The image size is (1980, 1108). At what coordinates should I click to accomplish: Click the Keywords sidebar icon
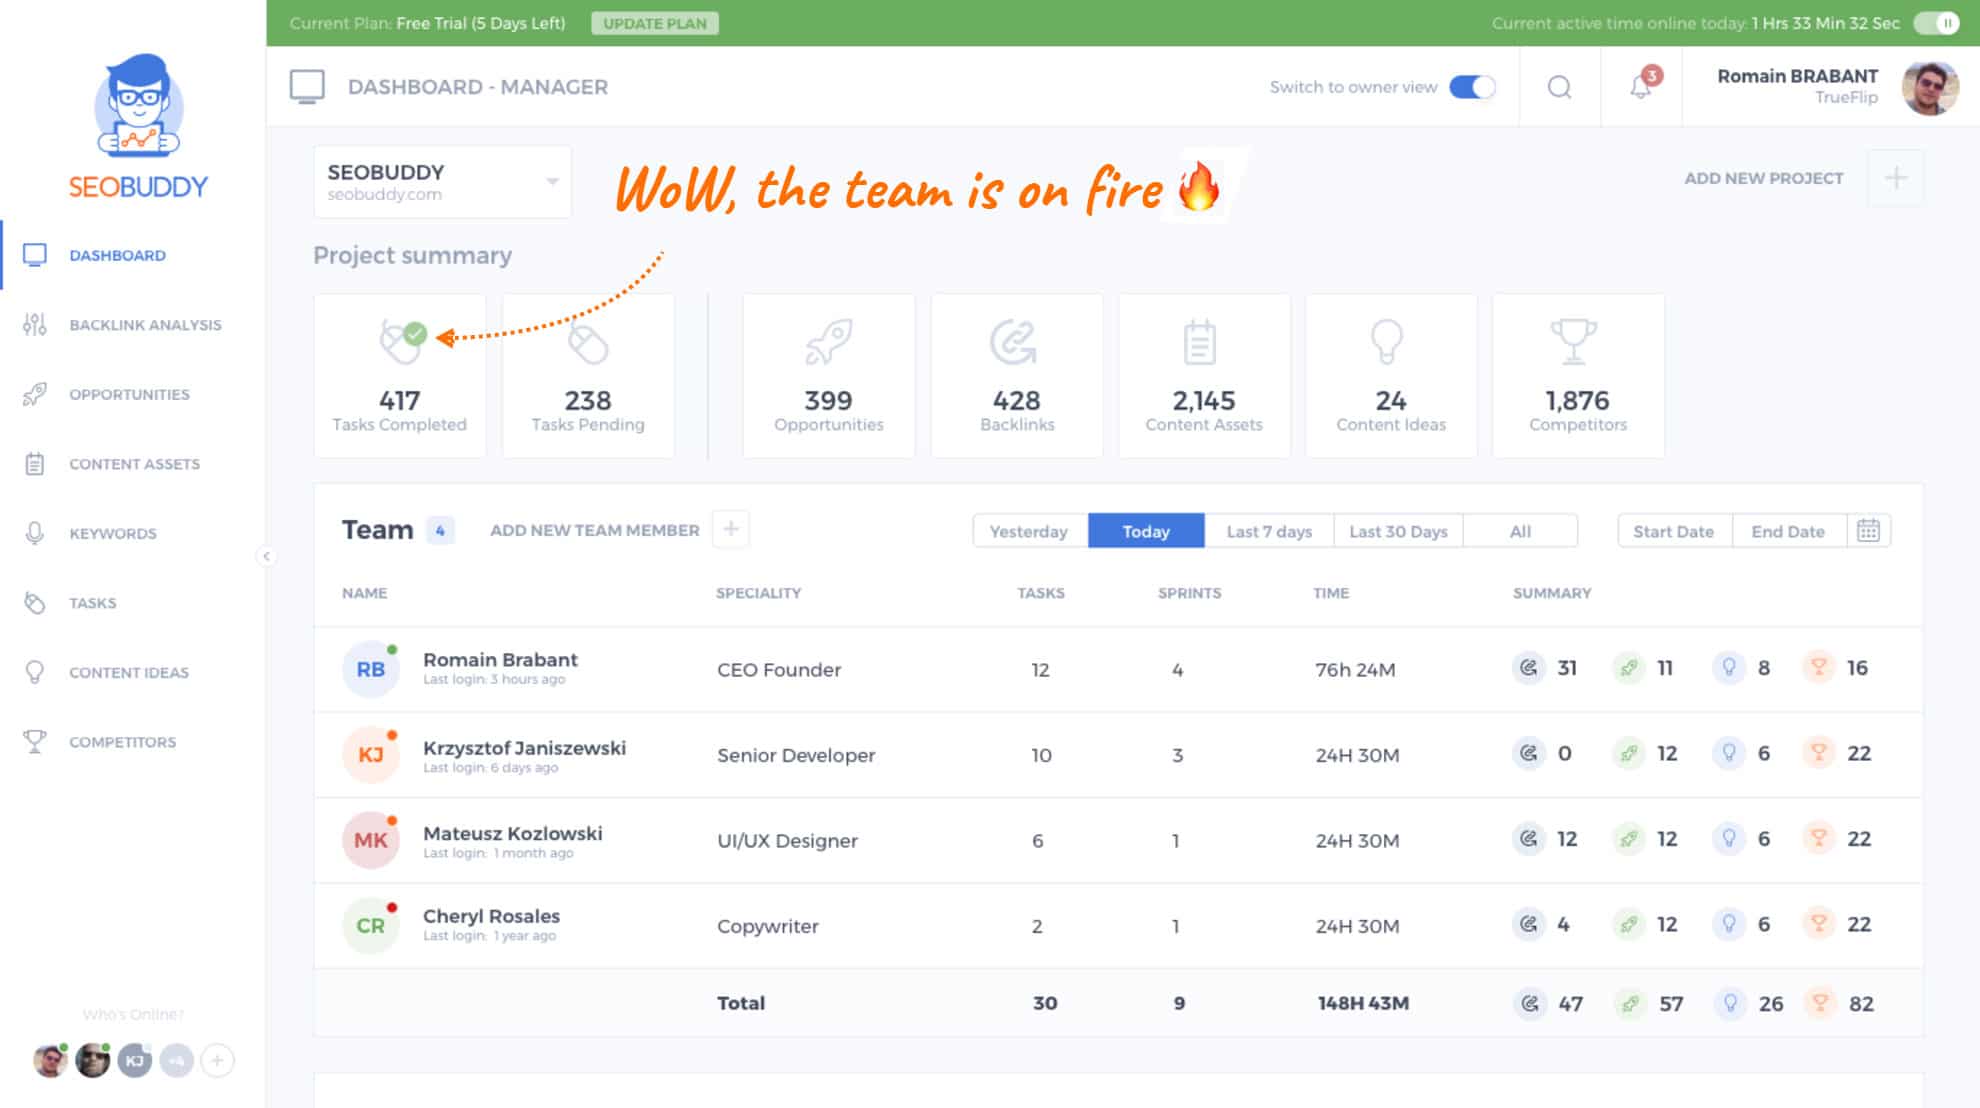(x=35, y=532)
